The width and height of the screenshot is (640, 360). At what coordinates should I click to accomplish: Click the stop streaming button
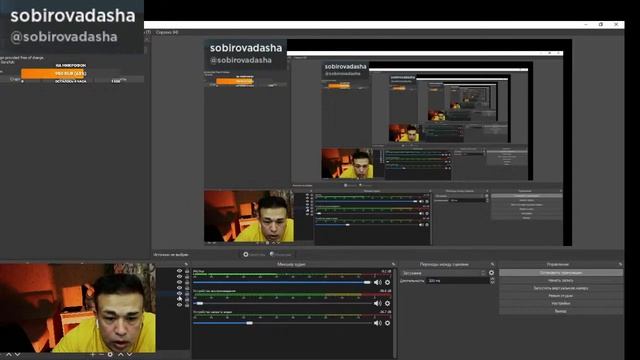(561, 272)
